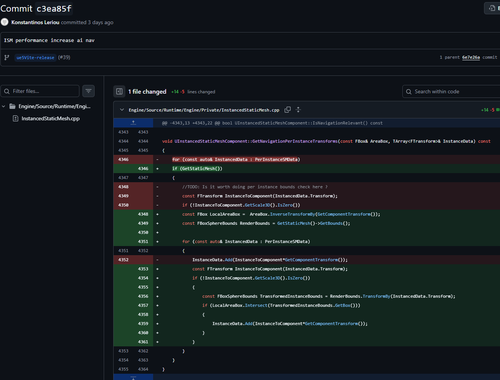Screen dimensions: 500x380
Task: Focus the Search within code field
Action: click(451, 91)
